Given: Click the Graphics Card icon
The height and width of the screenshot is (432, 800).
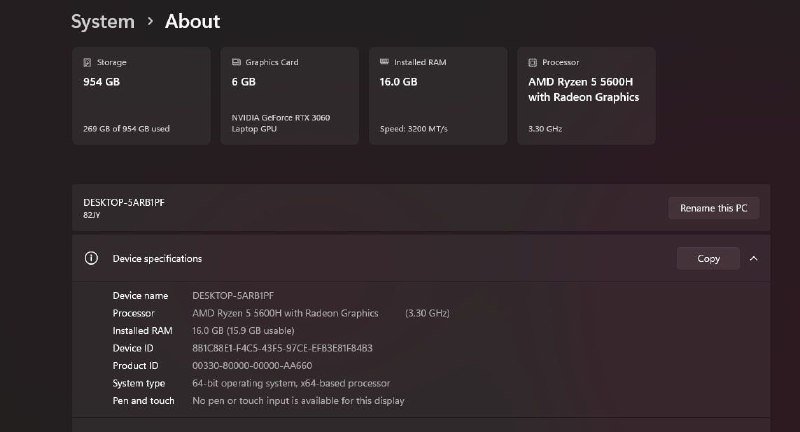Looking at the screenshot, I should point(236,62).
